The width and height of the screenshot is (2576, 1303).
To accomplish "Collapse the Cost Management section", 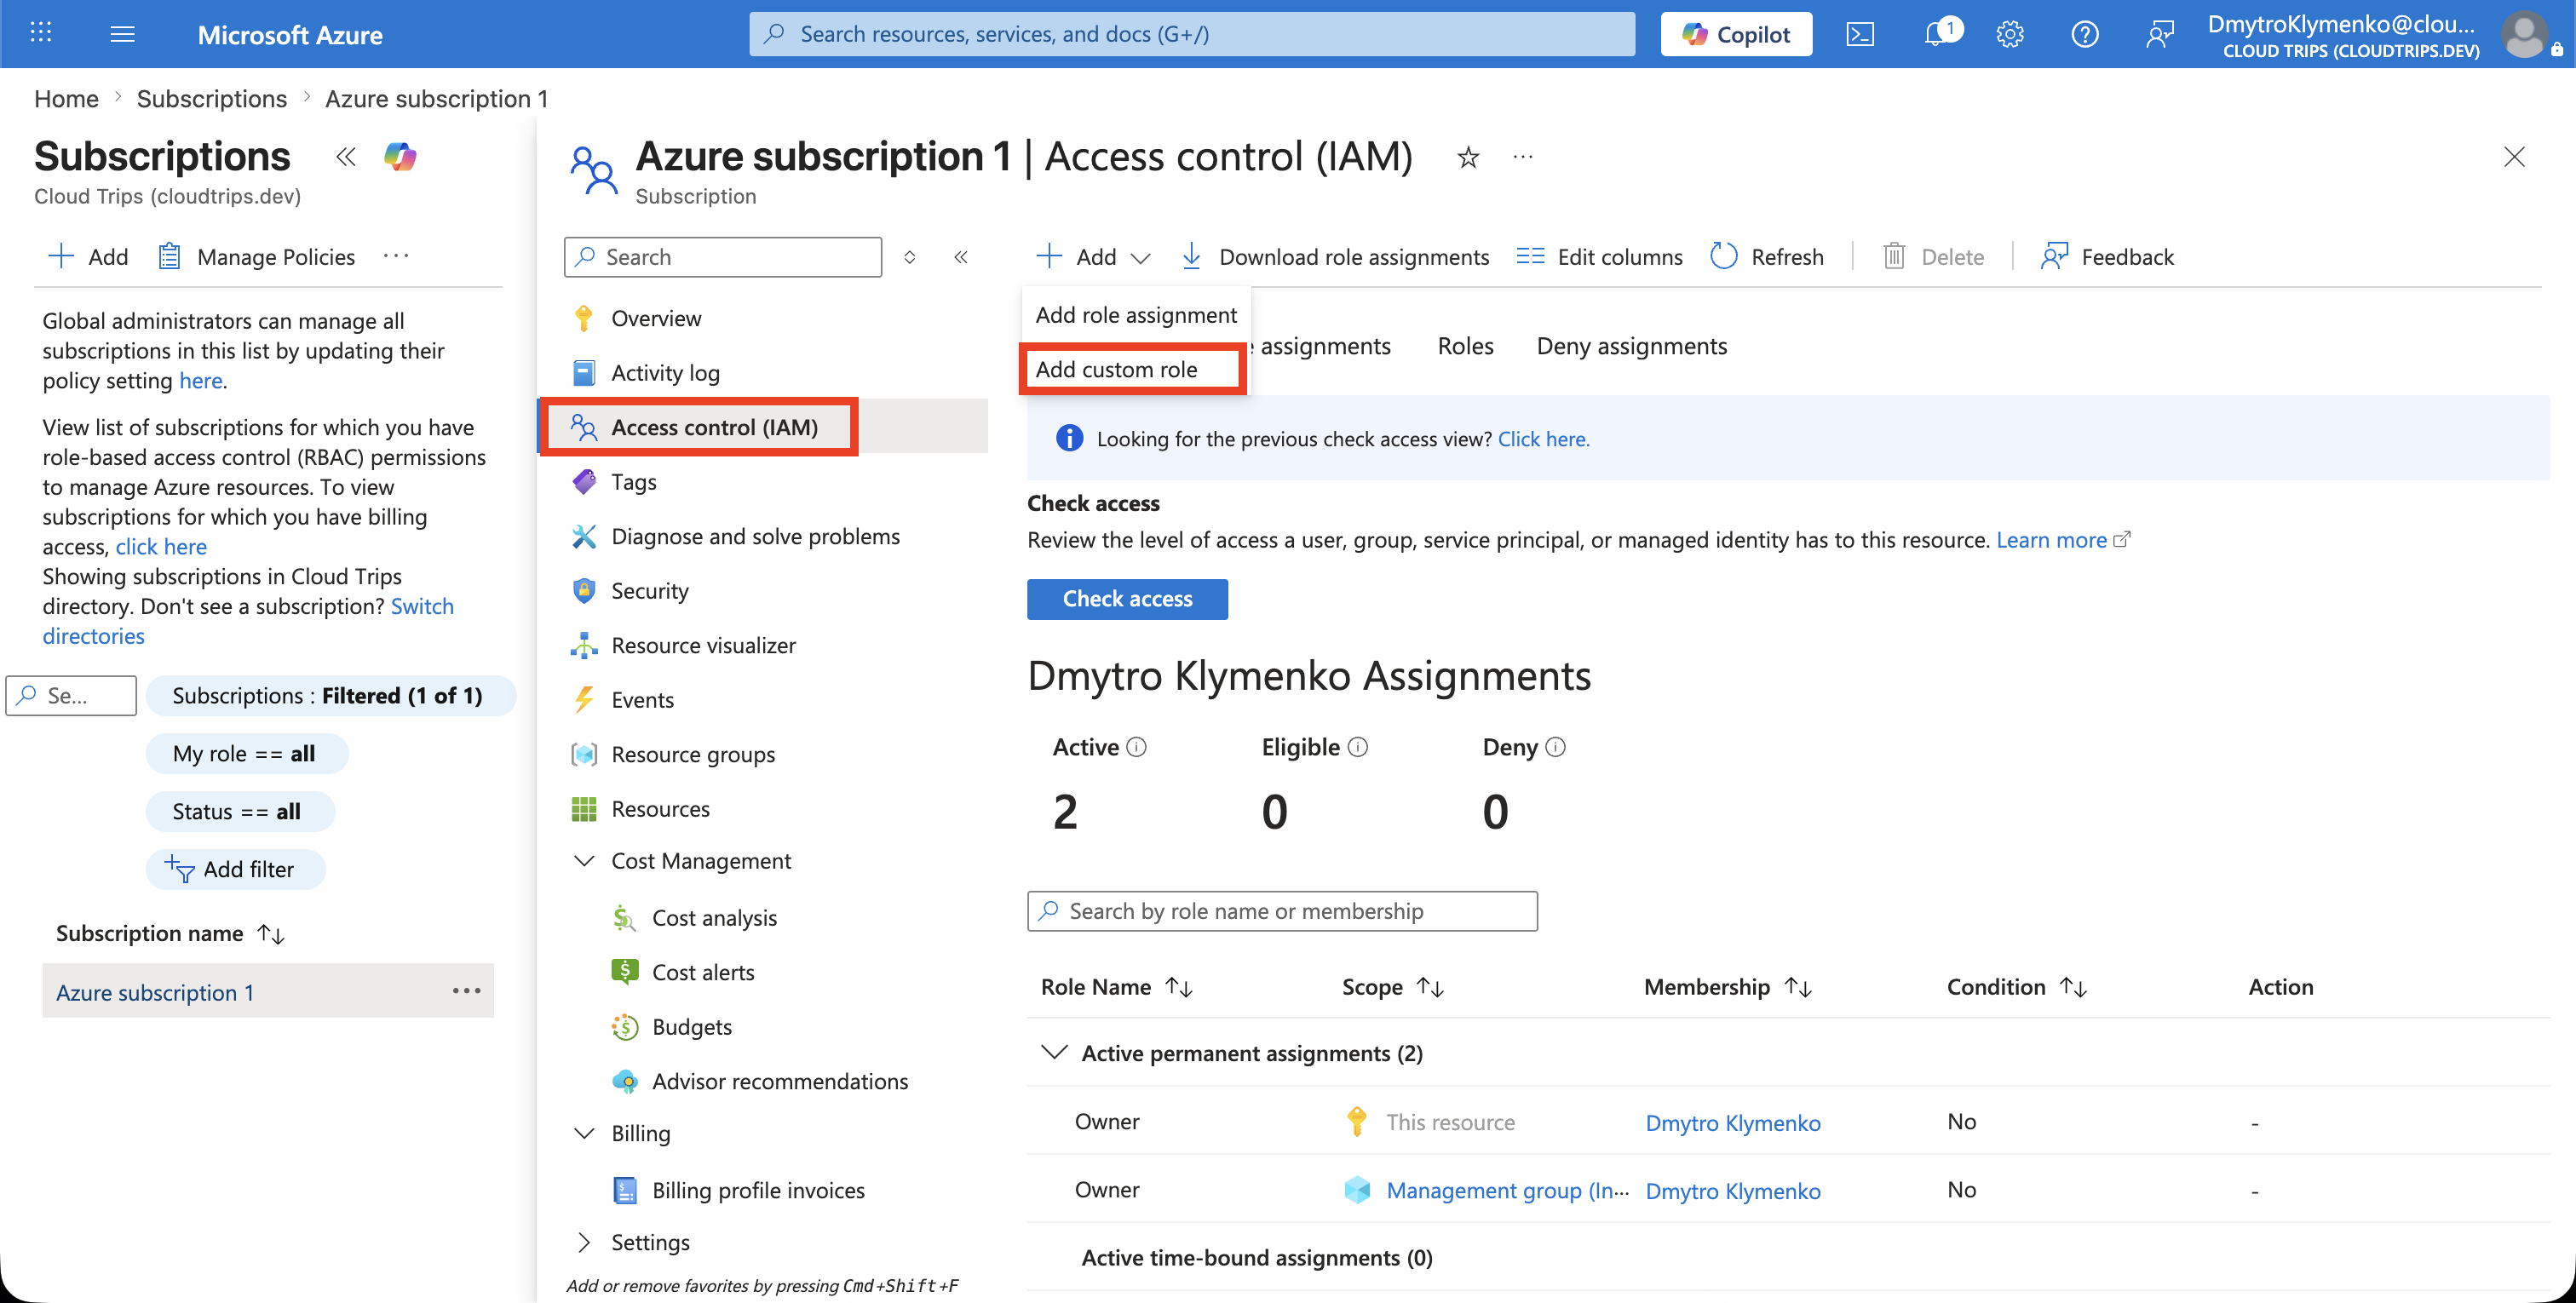I will pos(584,861).
